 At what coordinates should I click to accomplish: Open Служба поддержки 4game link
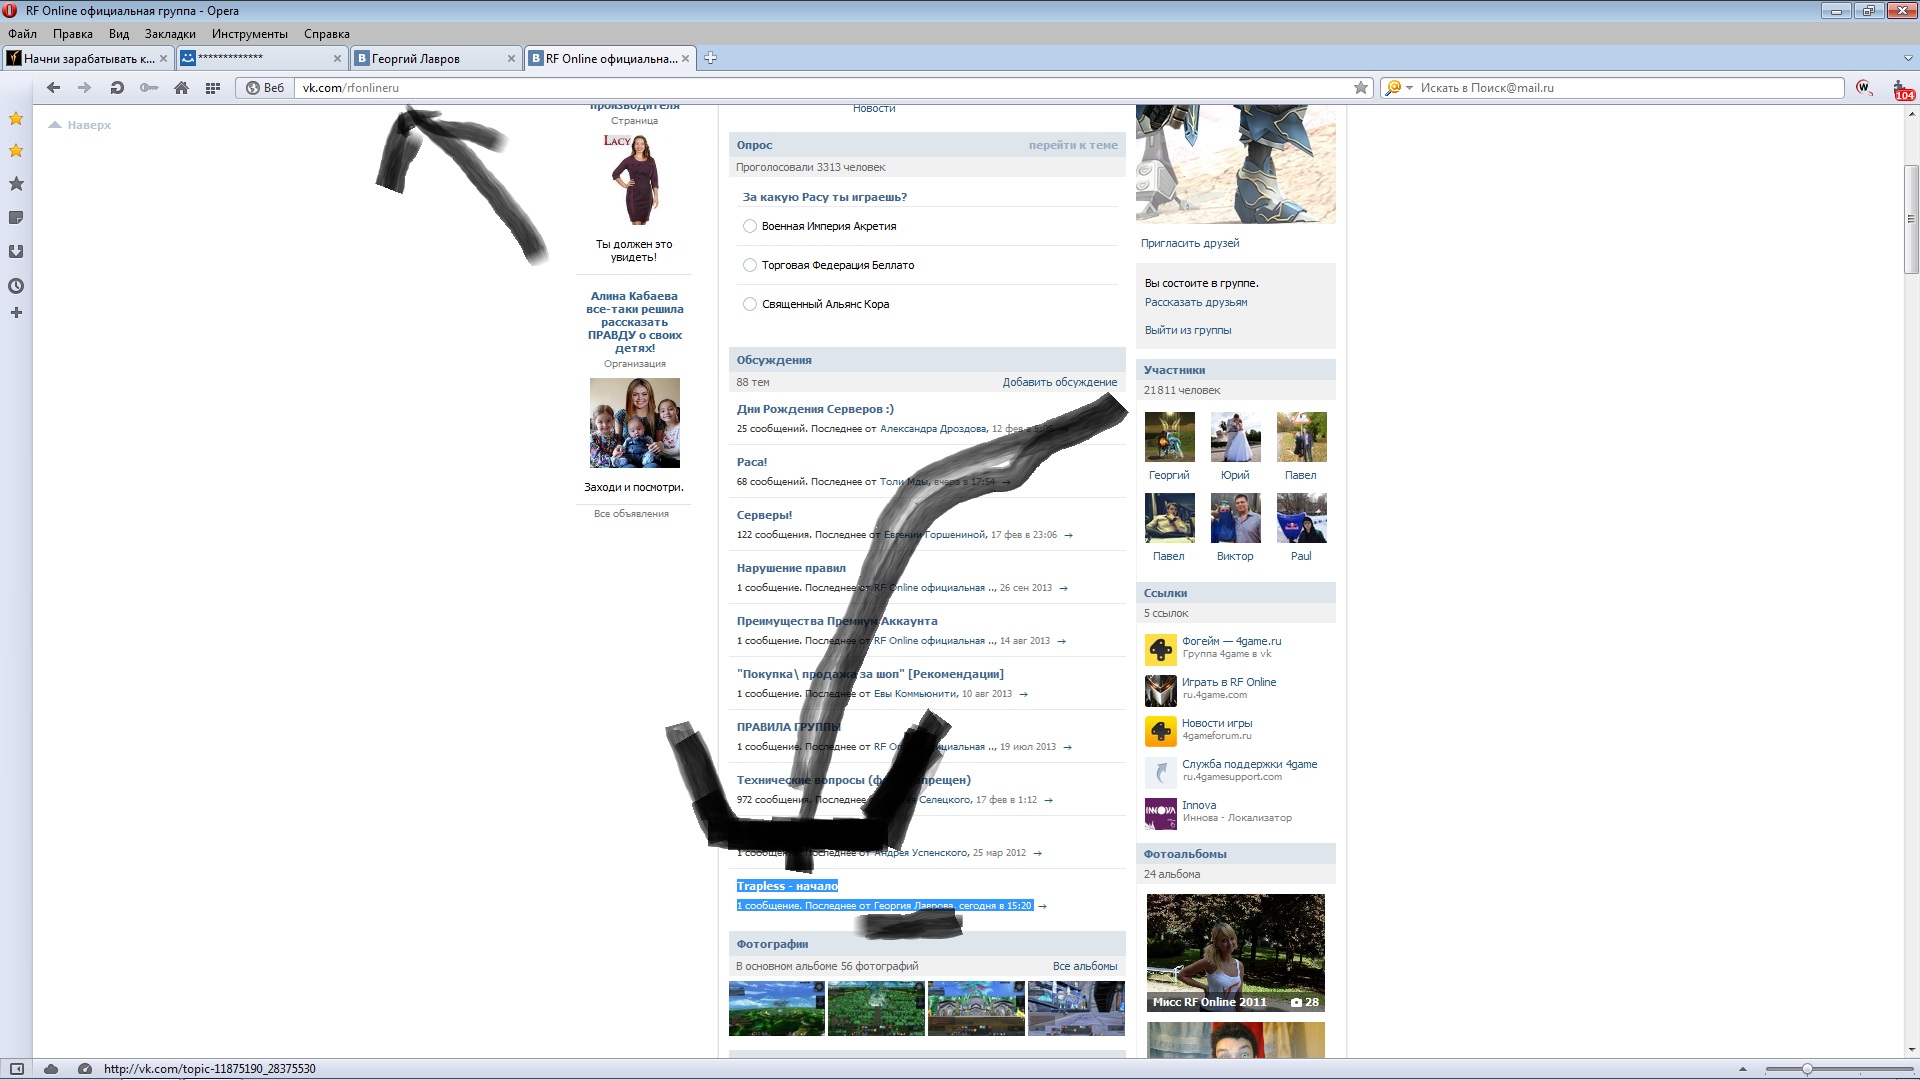1249,764
